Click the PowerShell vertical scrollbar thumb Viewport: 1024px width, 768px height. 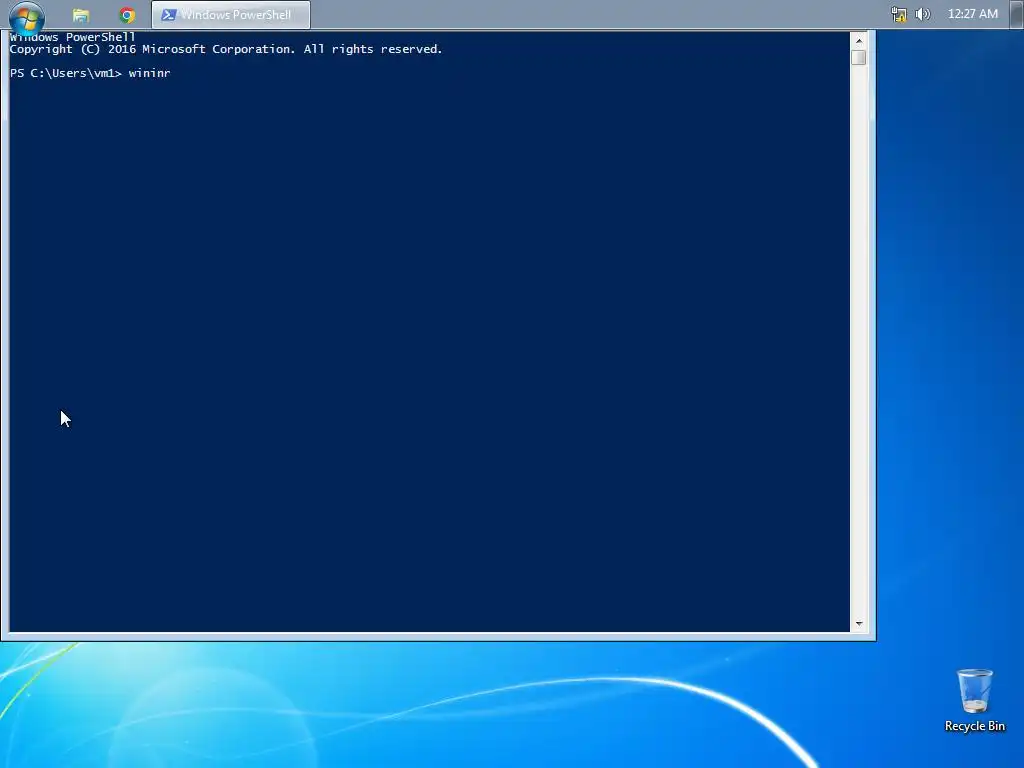pos(859,57)
